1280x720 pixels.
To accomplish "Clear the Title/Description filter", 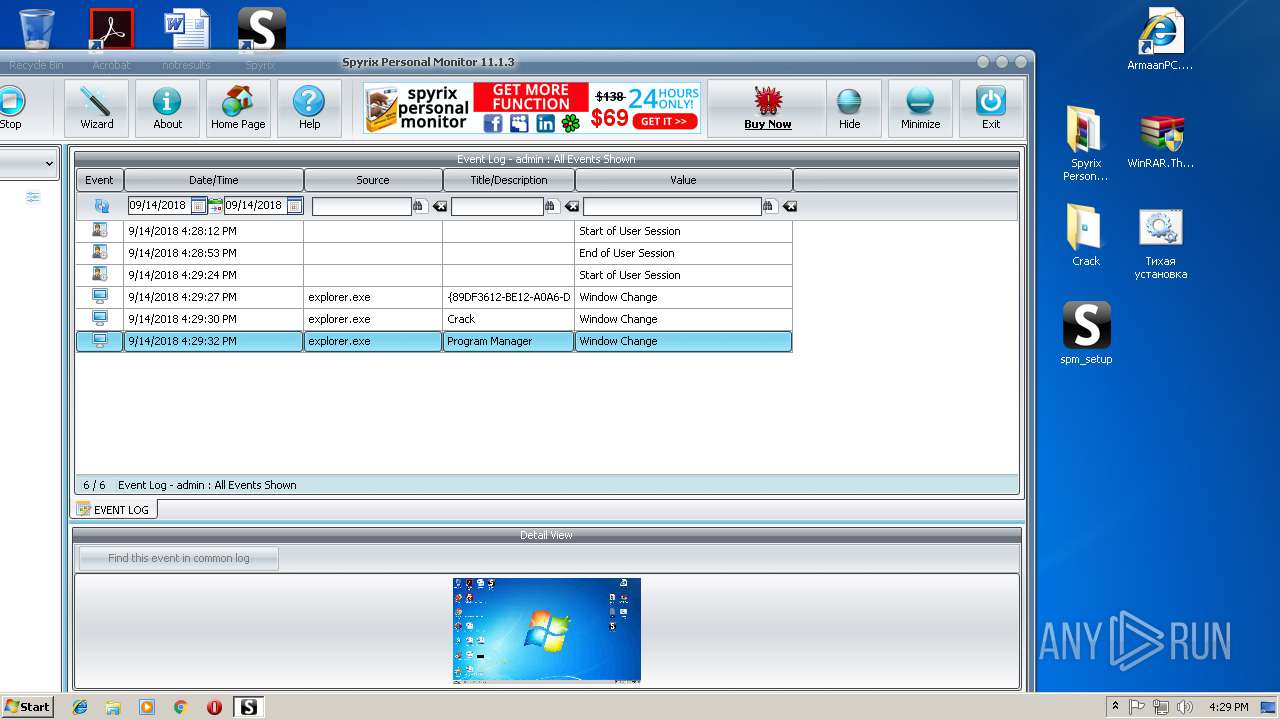I will pos(571,206).
